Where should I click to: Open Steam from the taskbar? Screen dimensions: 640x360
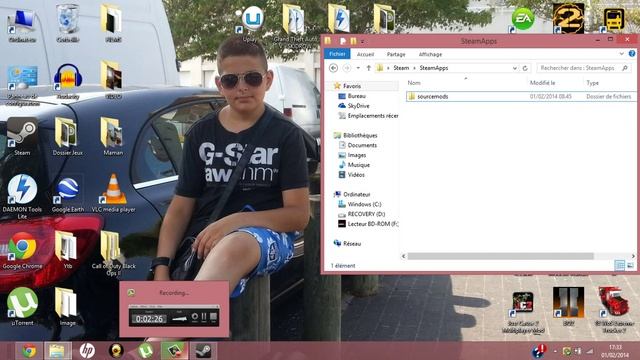[x=203, y=351]
